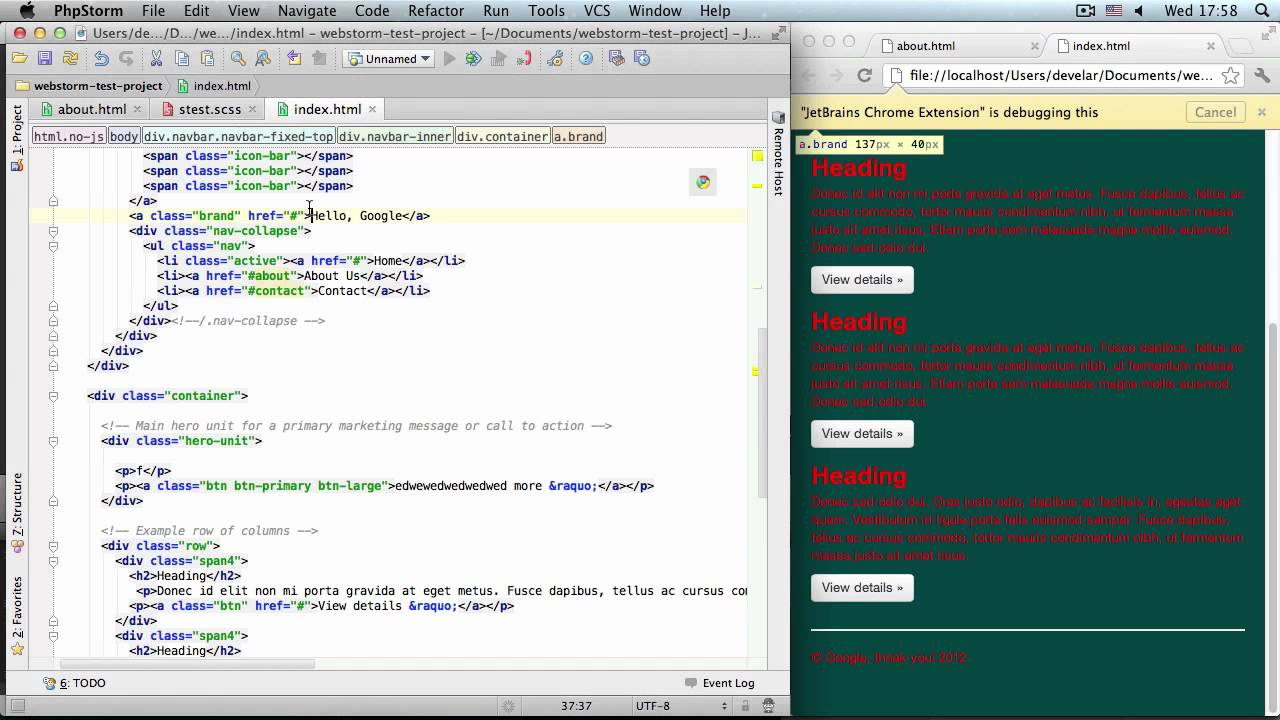Click the Chrome address bar URL
The image size is (1280, 720).
(1060, 75)
